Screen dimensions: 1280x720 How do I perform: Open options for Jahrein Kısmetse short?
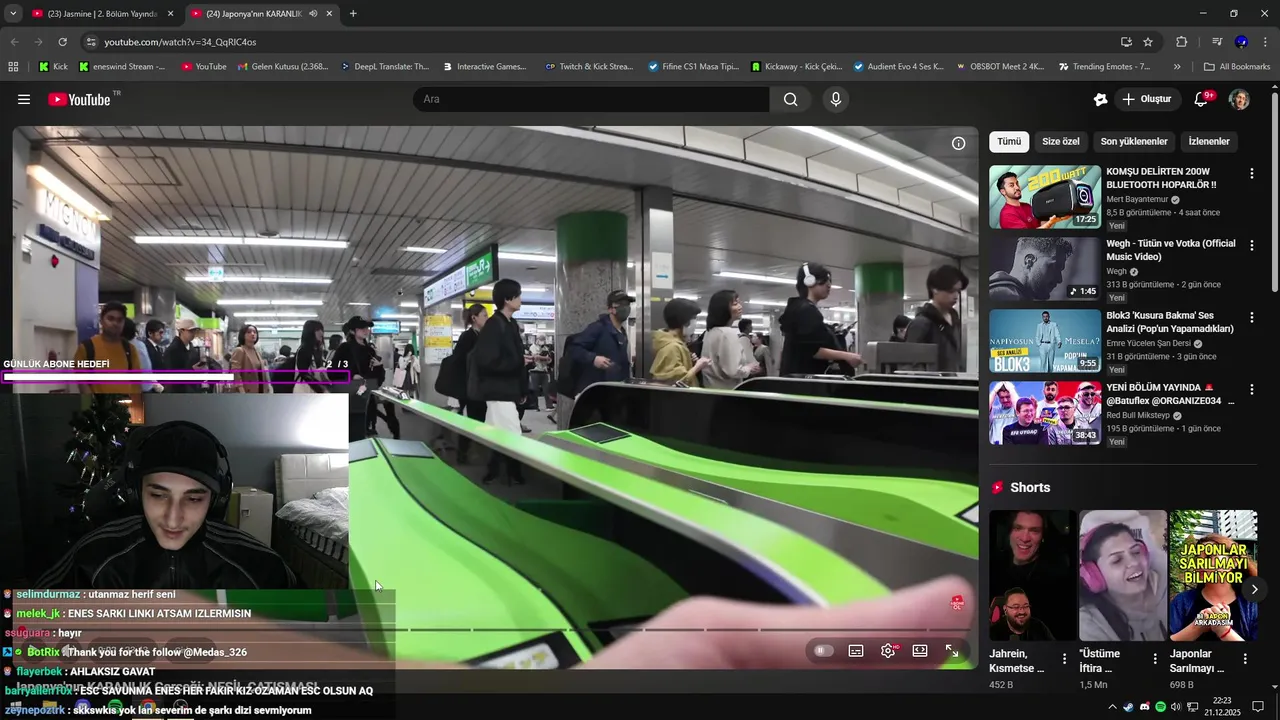pyautogui.click(x=1064, y=659)
